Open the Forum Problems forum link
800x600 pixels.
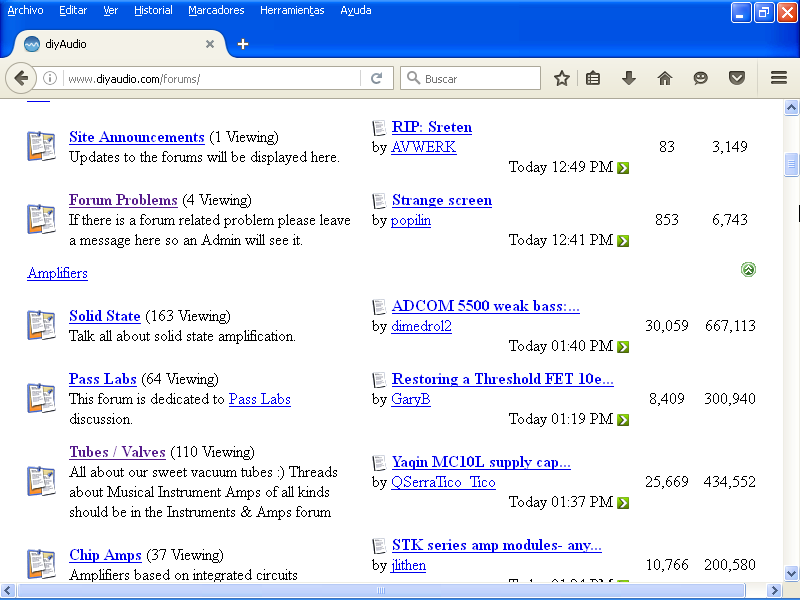[x=123, y=199]
